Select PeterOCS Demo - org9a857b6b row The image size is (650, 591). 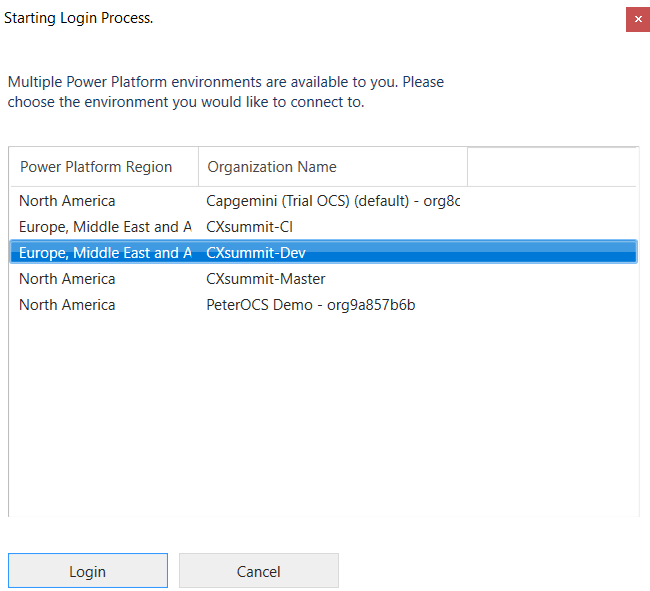point(323,305)
